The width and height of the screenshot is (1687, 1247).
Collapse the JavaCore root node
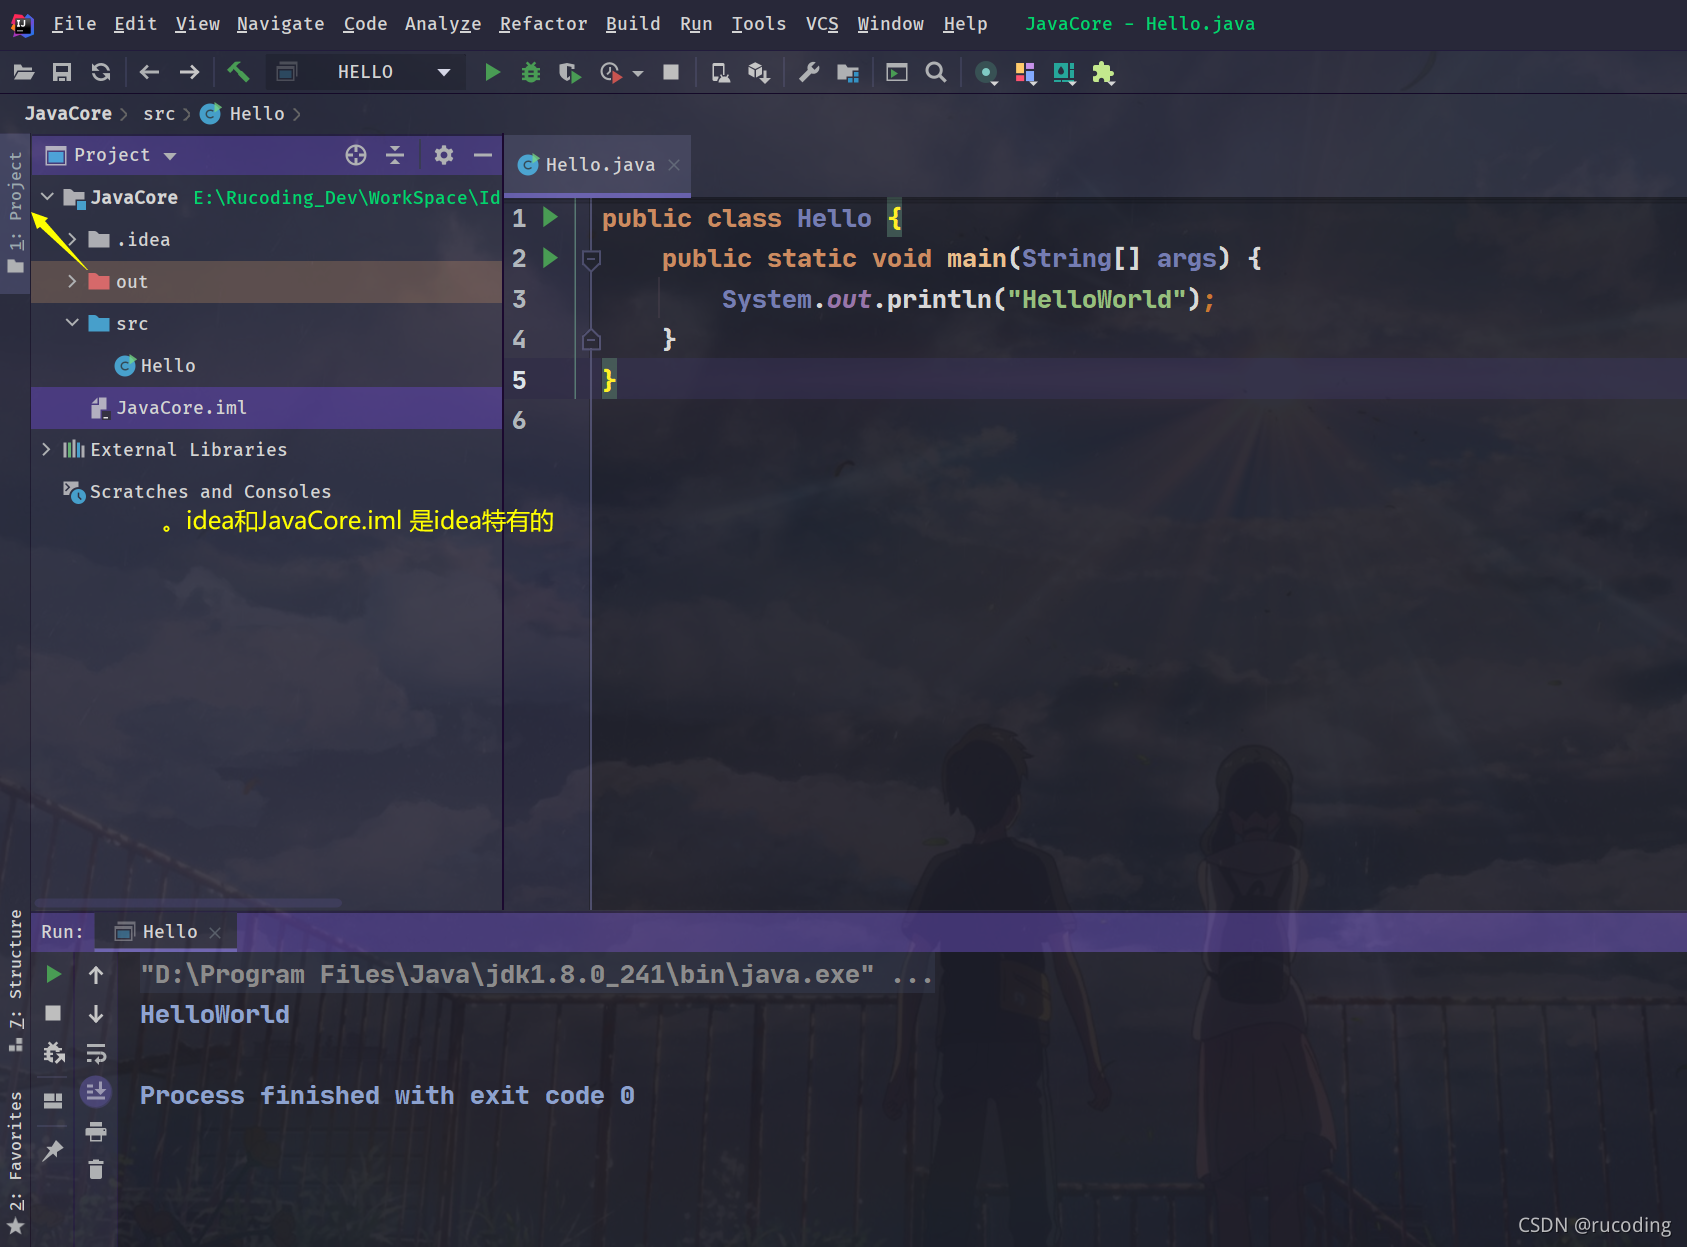pyautogui.click(x=47, y=197)
